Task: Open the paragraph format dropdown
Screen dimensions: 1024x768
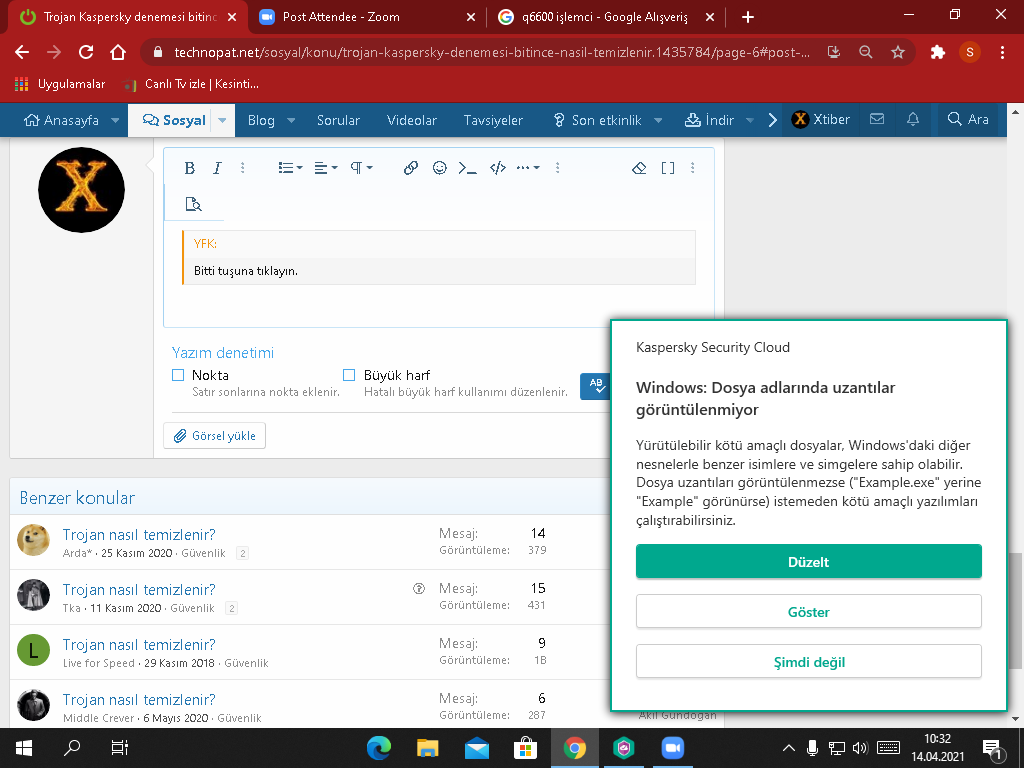Action: (361, 168)
